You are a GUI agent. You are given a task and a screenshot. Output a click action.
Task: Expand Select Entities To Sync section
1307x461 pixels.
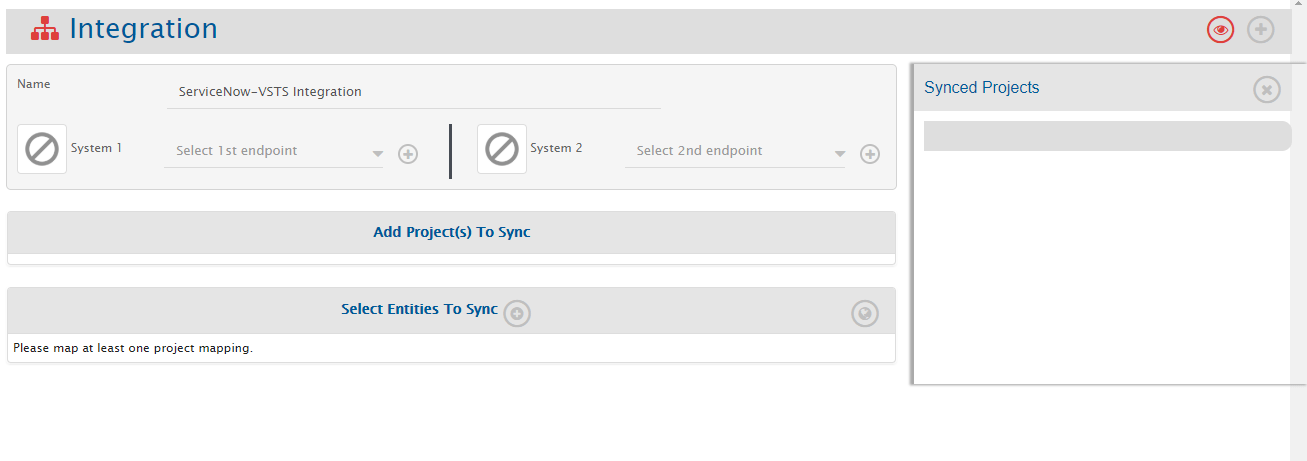click(419, 310)
